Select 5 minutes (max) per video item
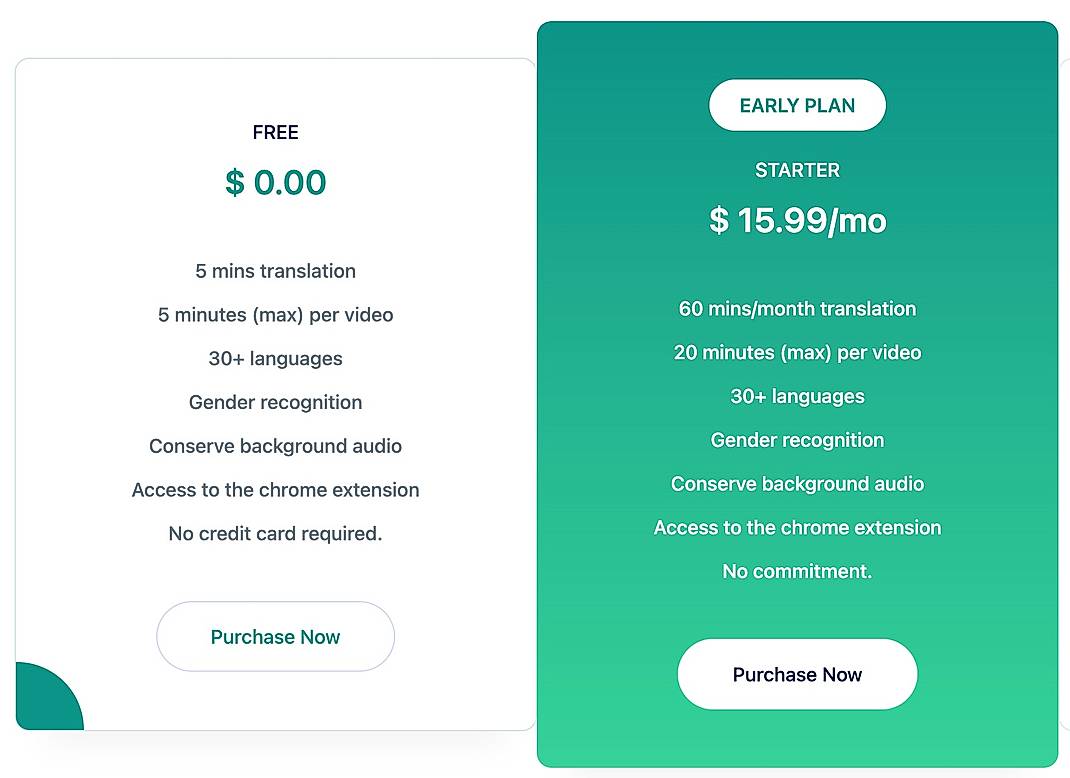This screenshot has height=778, width=1070. tap(275, 315)
